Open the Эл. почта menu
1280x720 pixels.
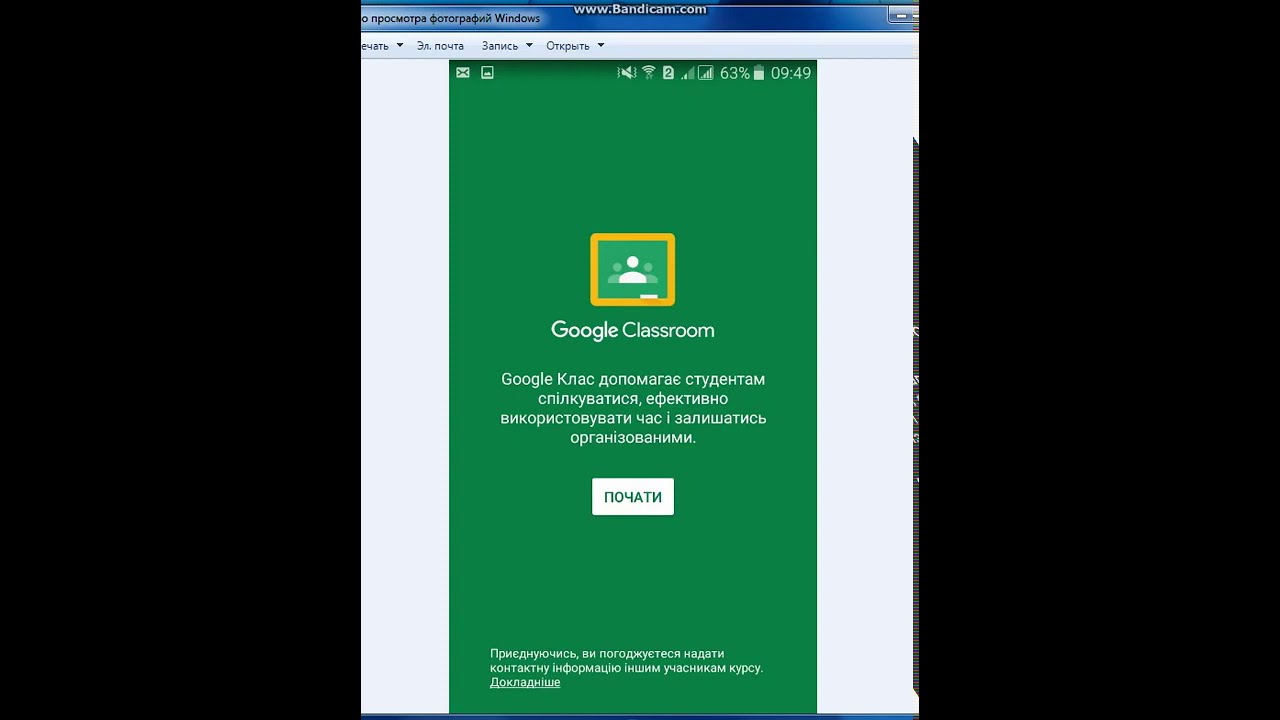440,46
